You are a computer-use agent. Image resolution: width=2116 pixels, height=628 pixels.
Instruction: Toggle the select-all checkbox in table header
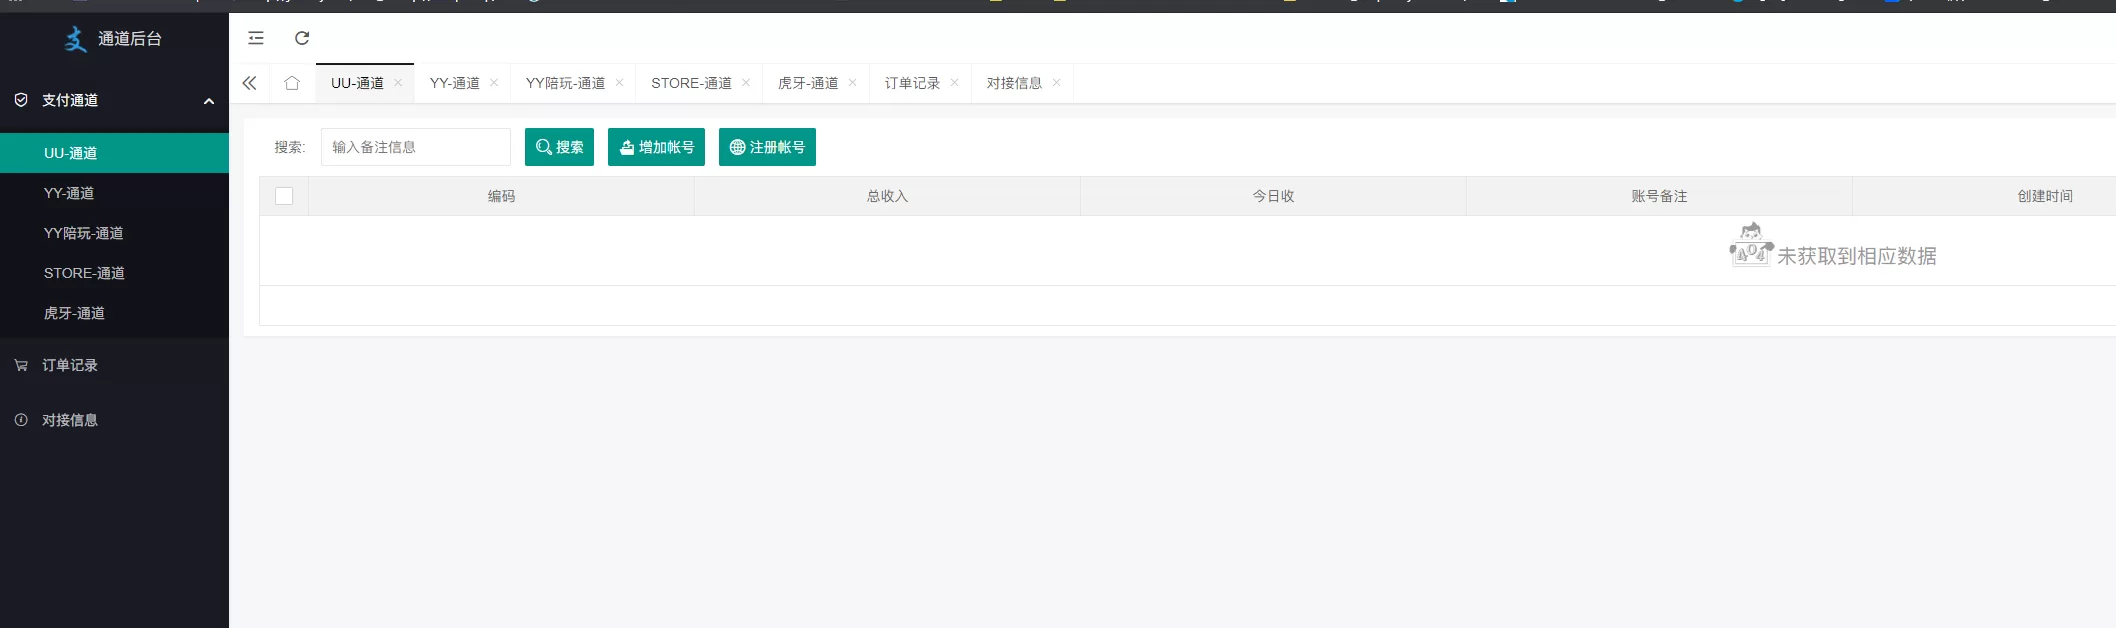[284, 196]
